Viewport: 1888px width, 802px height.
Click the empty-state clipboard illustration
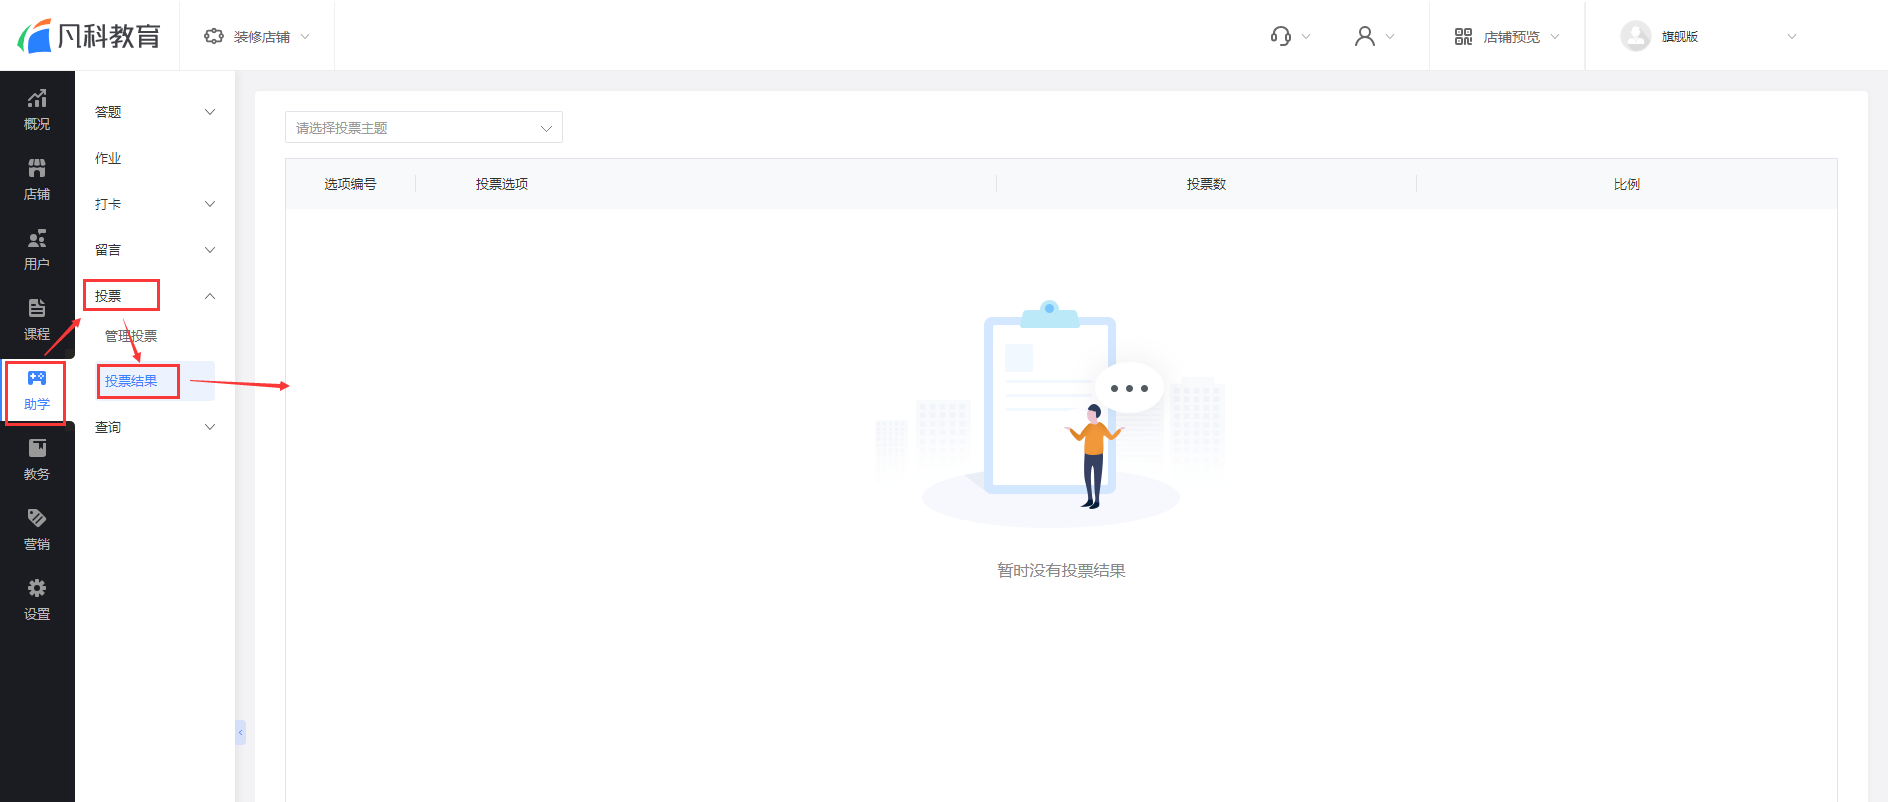click(x=1050, y=413)
